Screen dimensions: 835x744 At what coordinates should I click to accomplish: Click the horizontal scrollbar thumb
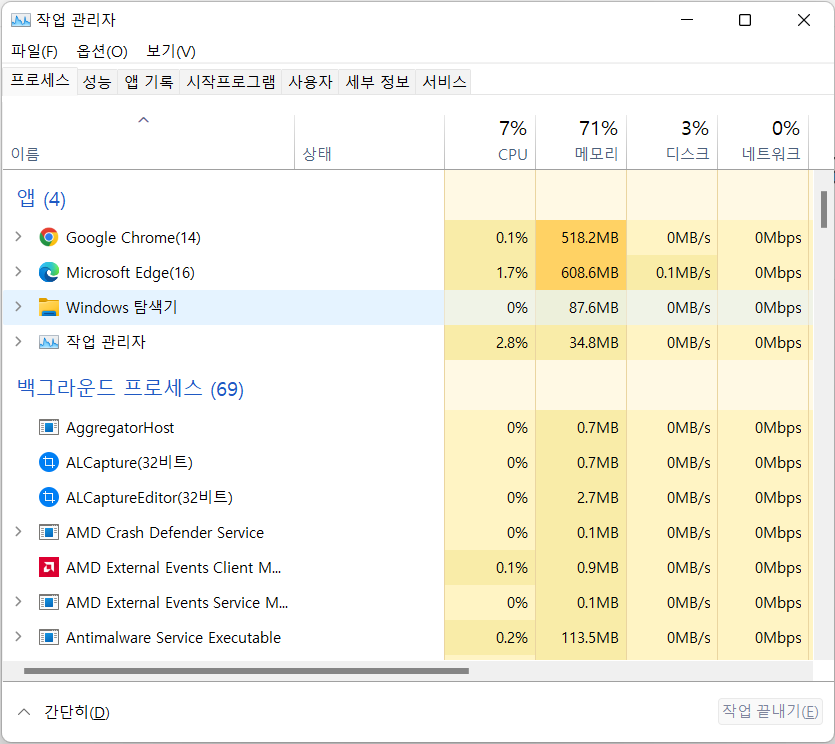click(x=246, y=671)
